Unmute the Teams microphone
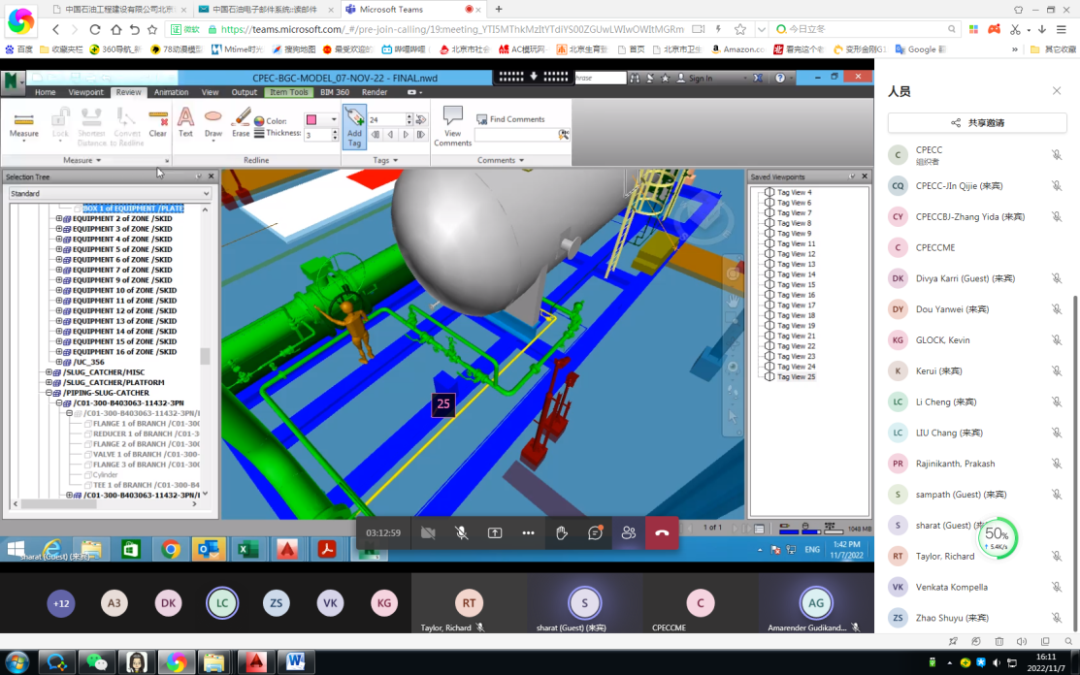 461,533
